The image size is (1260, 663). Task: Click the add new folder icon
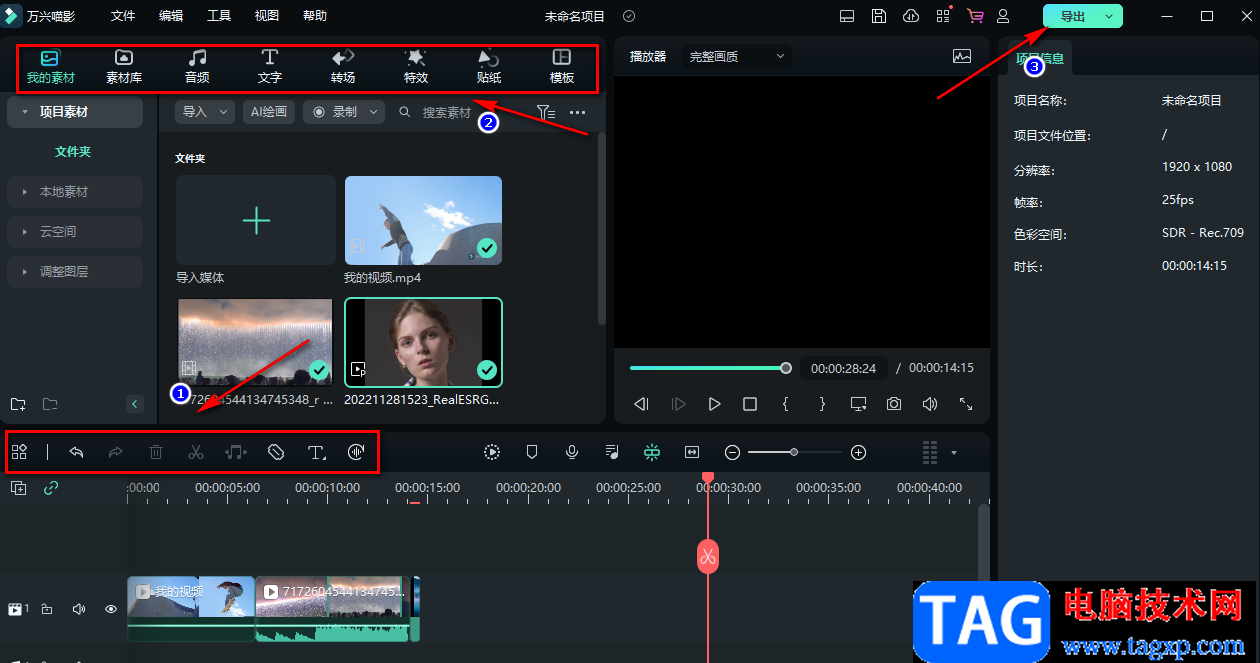coord(18,404)
